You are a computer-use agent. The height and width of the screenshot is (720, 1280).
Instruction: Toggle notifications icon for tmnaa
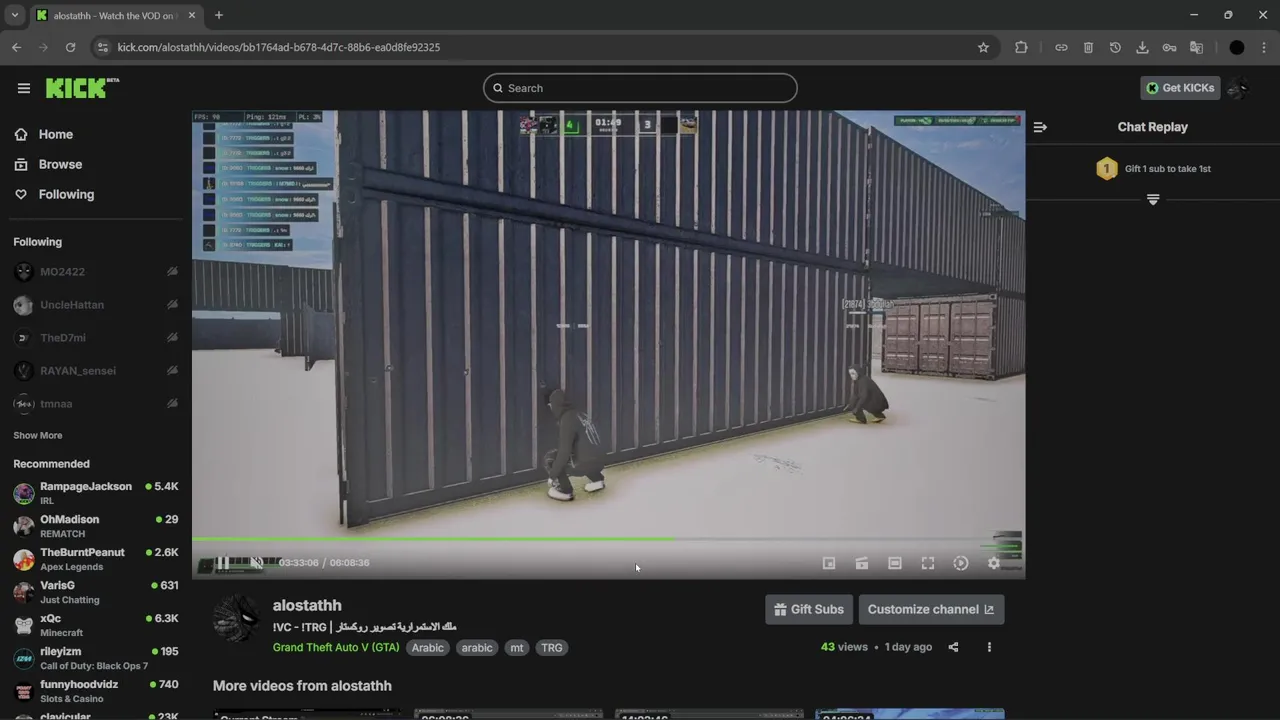(x=172, y=404)
